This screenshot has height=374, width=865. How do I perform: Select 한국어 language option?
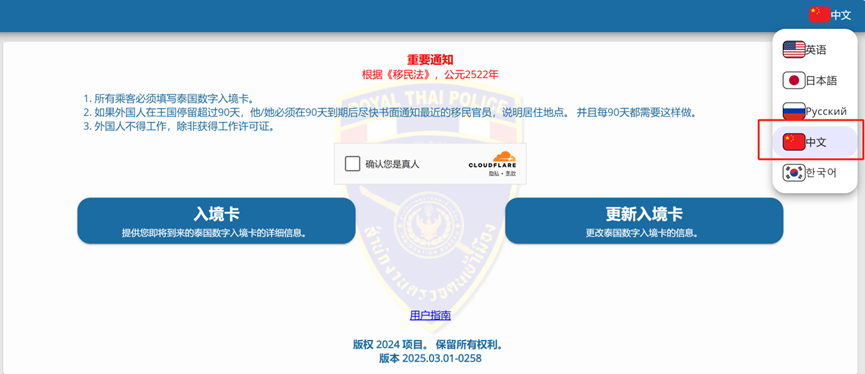pyautogui.click(x=815, y=173)
